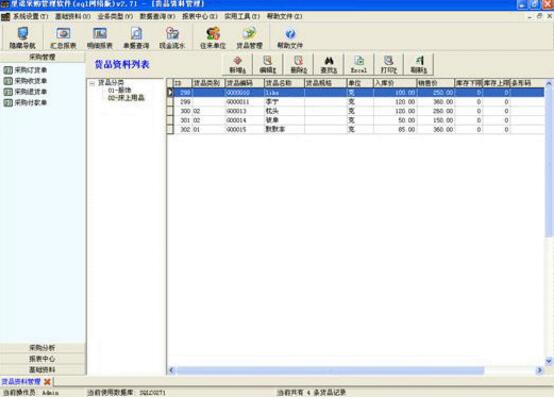Expand the 采购分析 sidebar section
554x398 pixels.
[42, 348]
